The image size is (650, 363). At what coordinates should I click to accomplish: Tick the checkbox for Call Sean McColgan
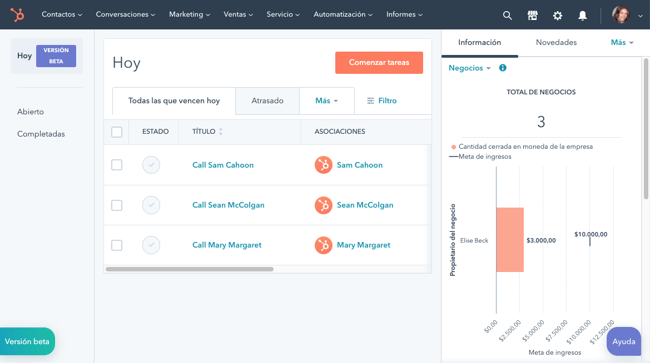point(116,205)
